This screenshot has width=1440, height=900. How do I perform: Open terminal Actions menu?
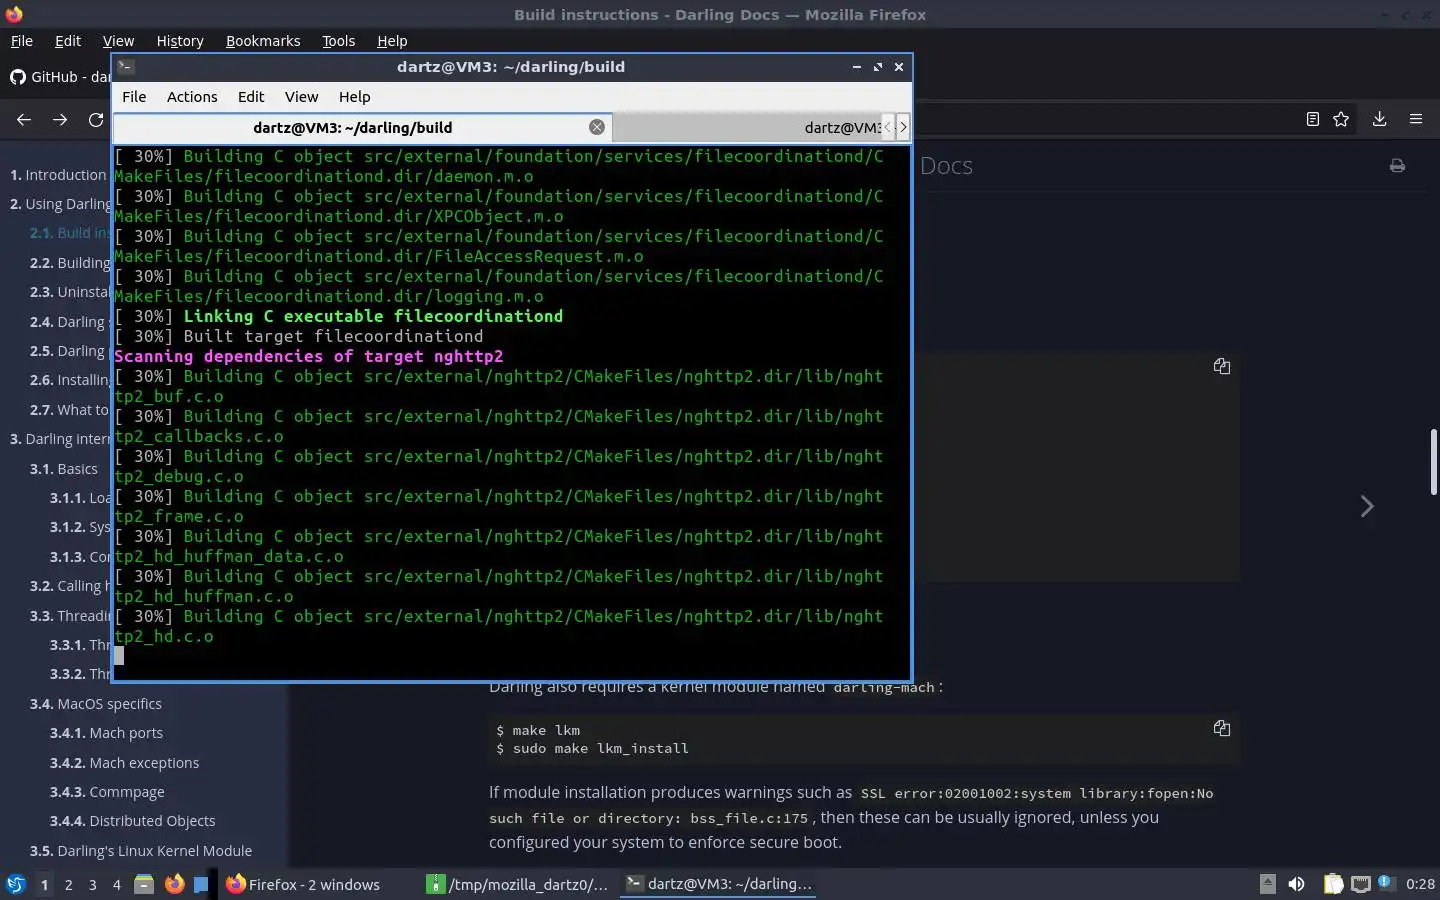pyautogui.click(x=192, y=97)
